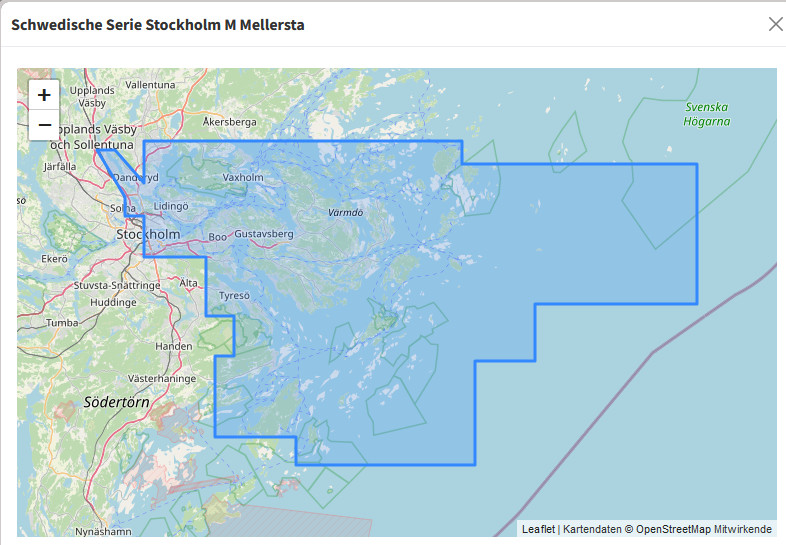Click the dialog title Schwedische Serie text
Image resolution: width=786 pixels, height=545 pixels.
click(157, 24)
